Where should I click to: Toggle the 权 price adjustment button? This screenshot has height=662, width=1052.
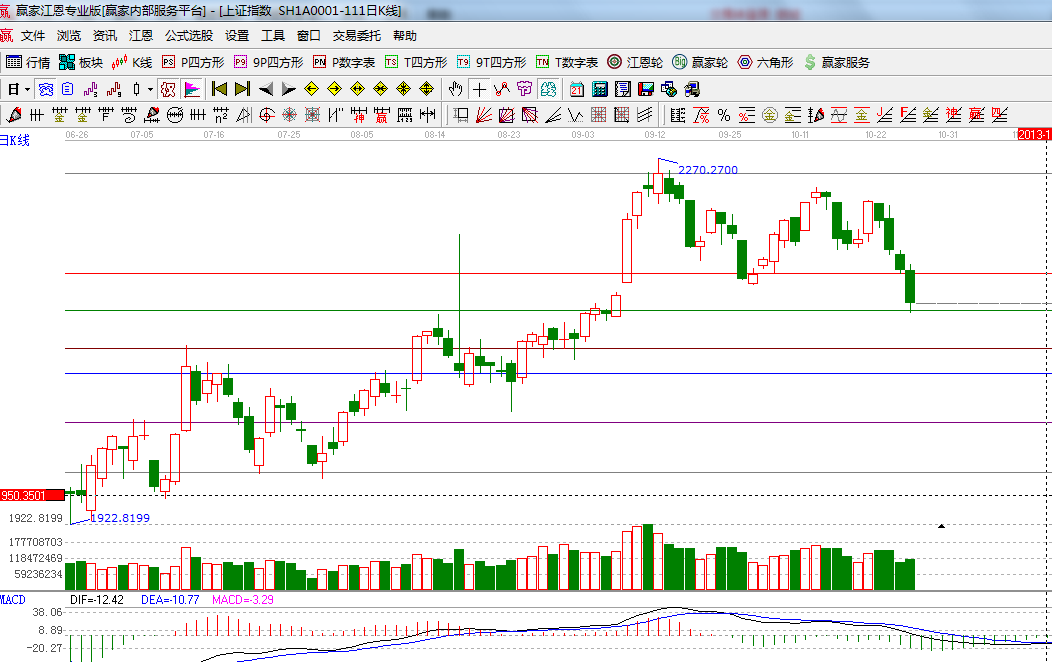168,89
